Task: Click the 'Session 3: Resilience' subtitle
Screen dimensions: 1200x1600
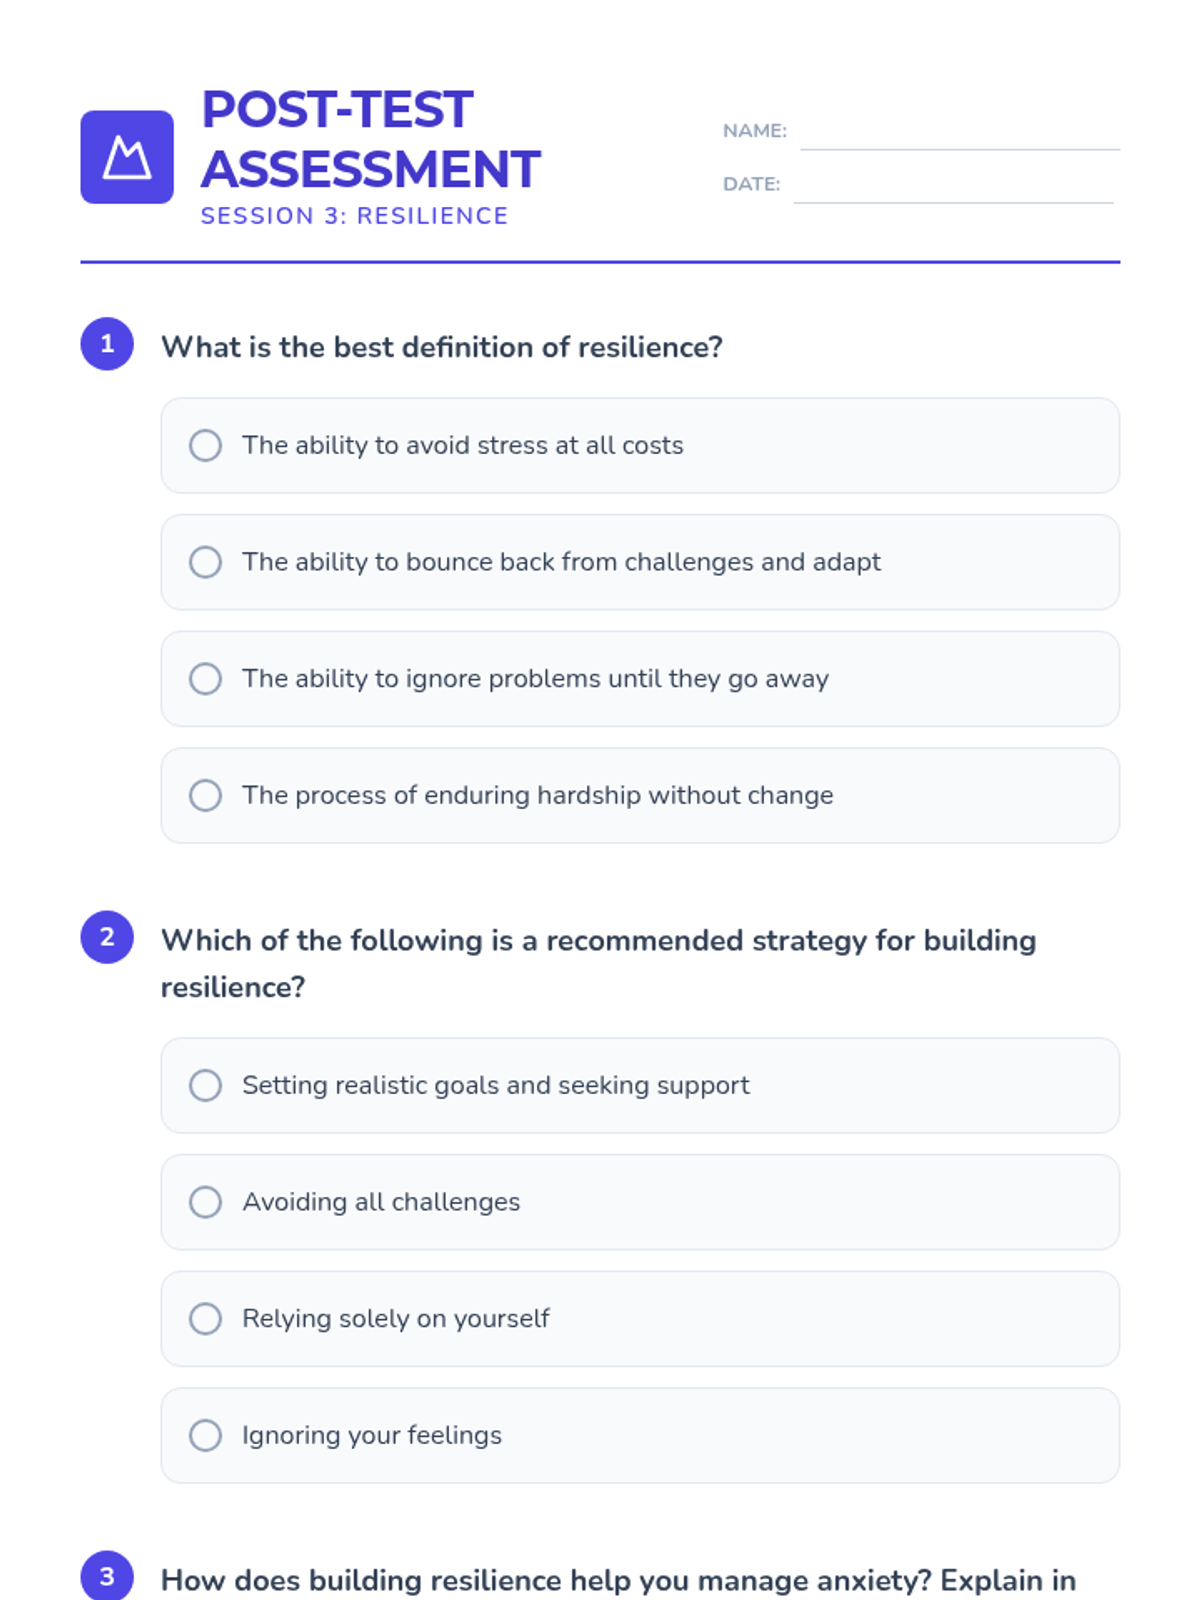Action: click(x=354, y=216)
